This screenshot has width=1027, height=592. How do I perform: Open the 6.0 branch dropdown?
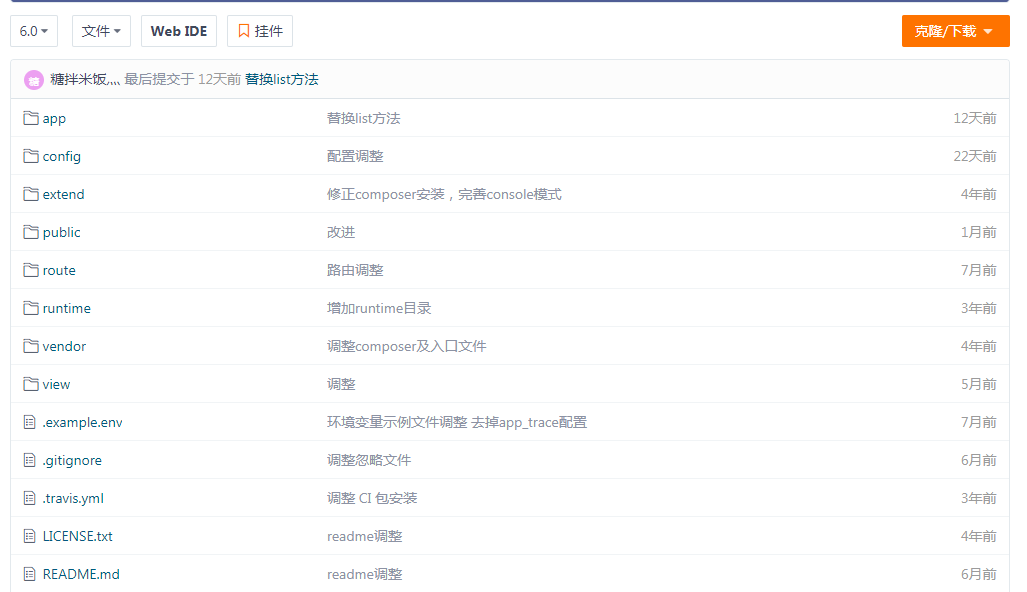tap(34, 31)
